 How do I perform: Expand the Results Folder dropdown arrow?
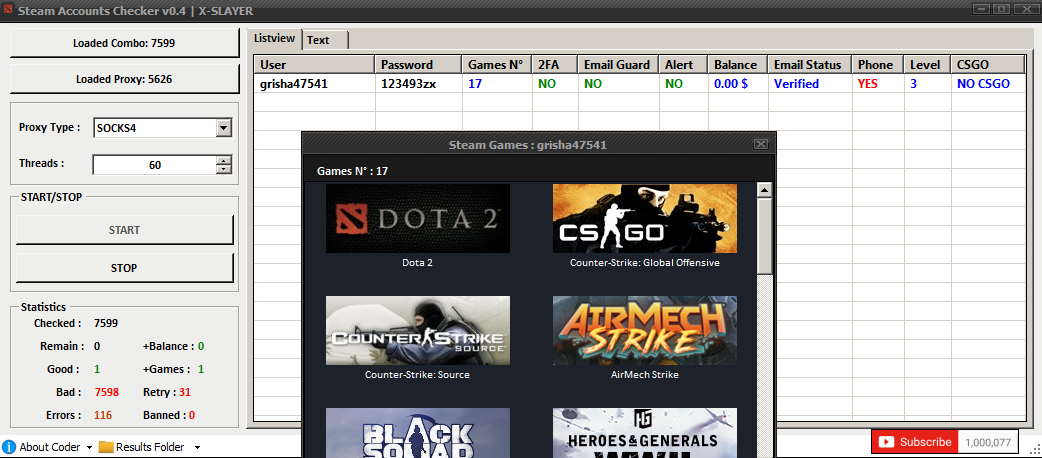click(197, 447)
